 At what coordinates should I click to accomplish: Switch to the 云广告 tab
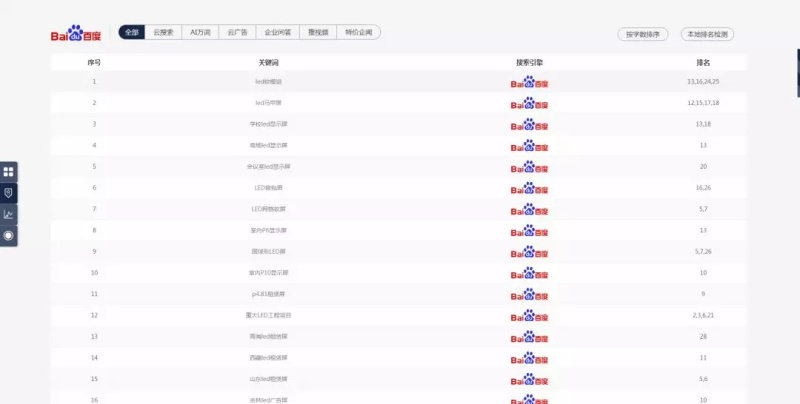(237, 32)
